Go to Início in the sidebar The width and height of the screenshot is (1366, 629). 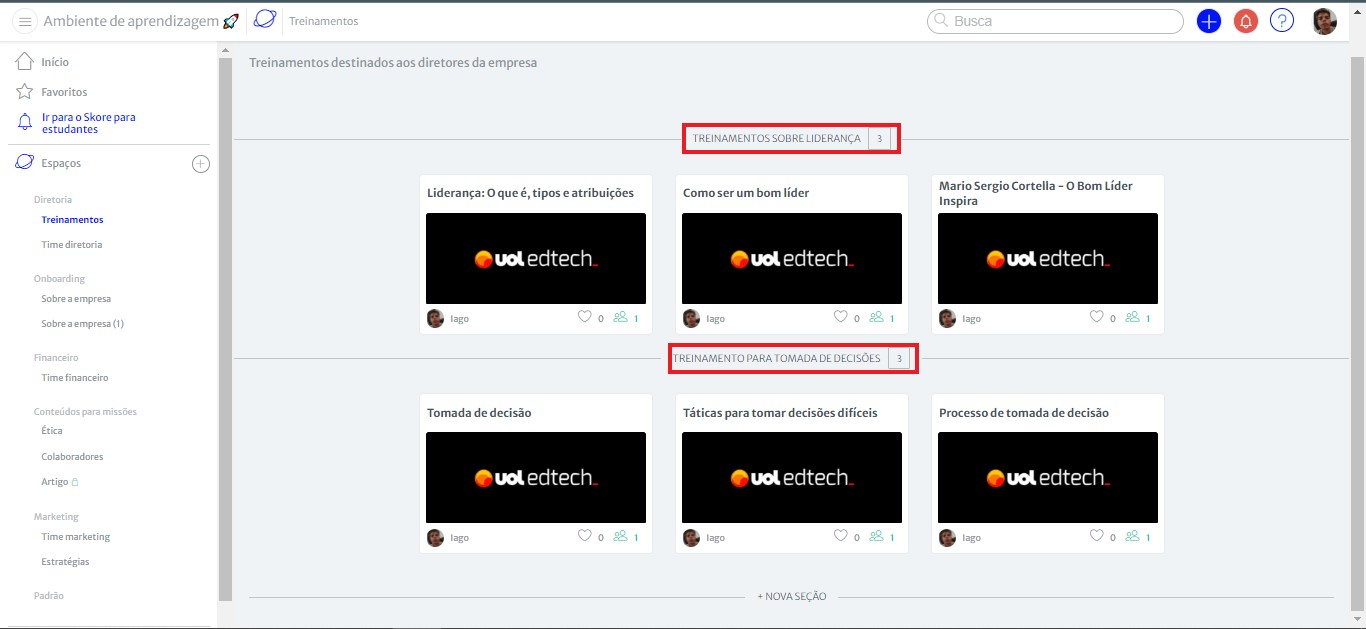[55, 62]
